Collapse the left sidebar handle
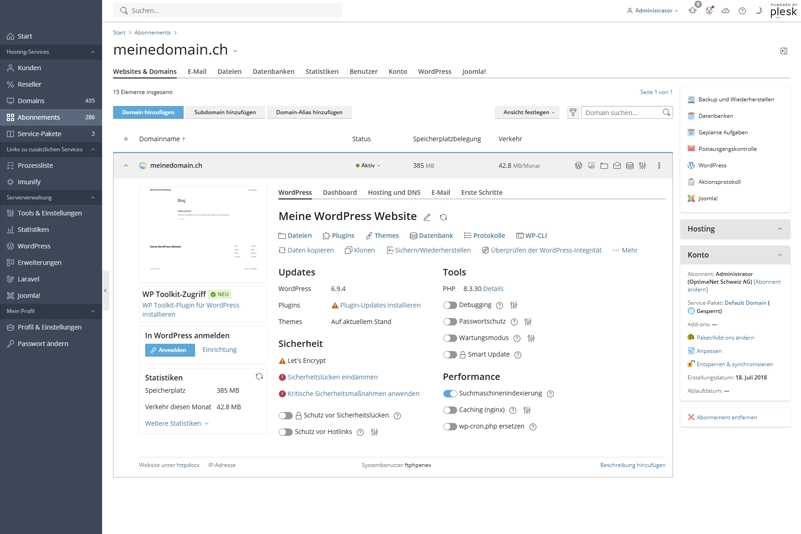The width and height of the screenshot is (801, 534). (105, 290)
